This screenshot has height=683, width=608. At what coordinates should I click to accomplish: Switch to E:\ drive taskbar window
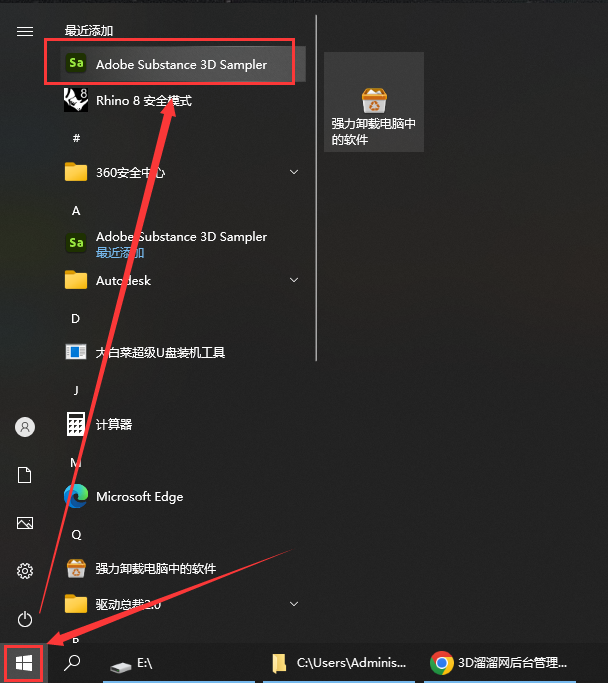point(179,663)
